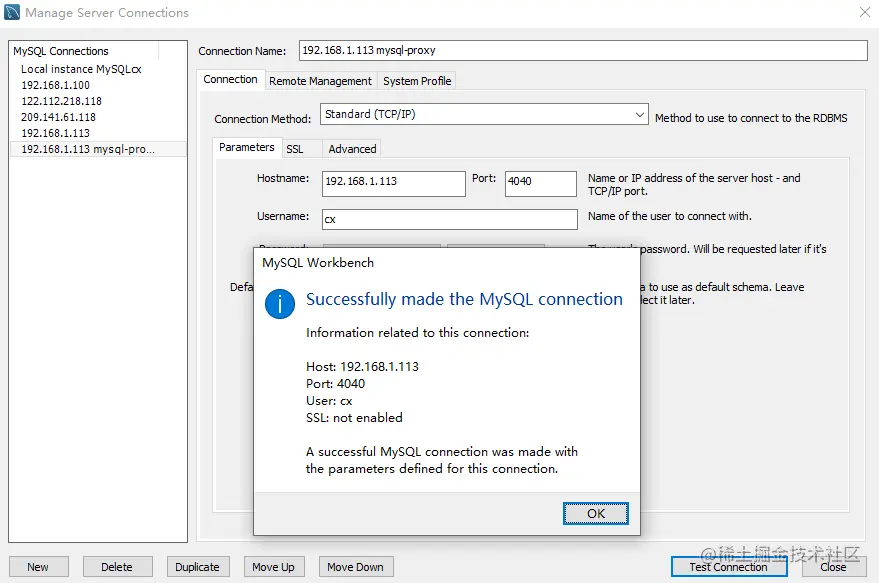This screenshot has height=583, width=879.
Task: Select the Connection tab
Action: click(x=230, y=80)
